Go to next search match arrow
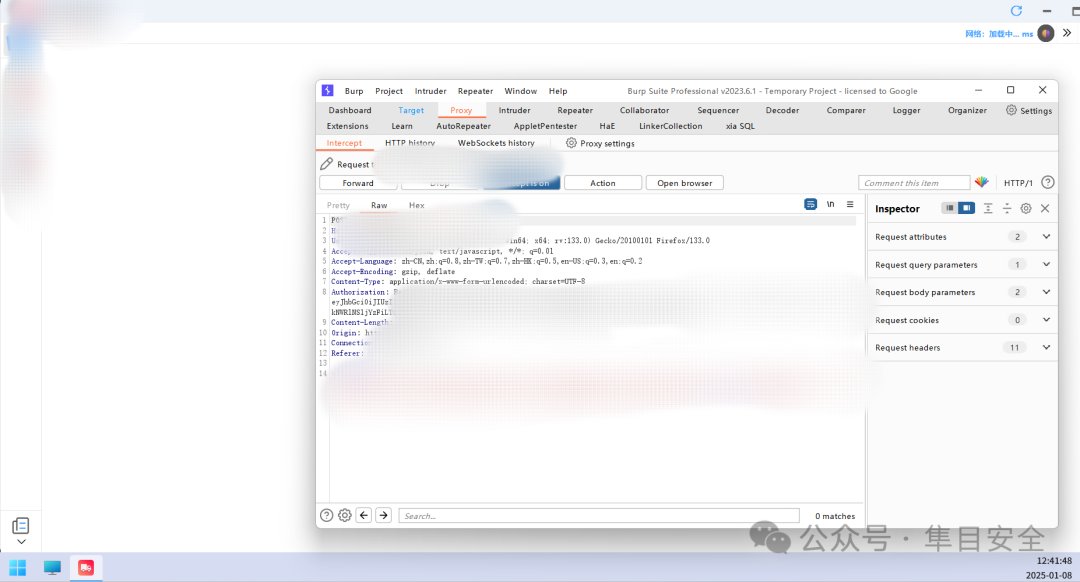1080x582 pixels. [x=384, y=515]
